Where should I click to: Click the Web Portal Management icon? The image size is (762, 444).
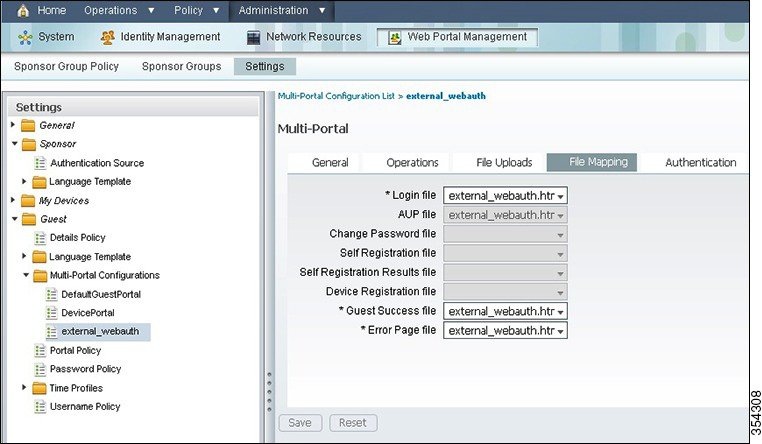tap(395, 37)
